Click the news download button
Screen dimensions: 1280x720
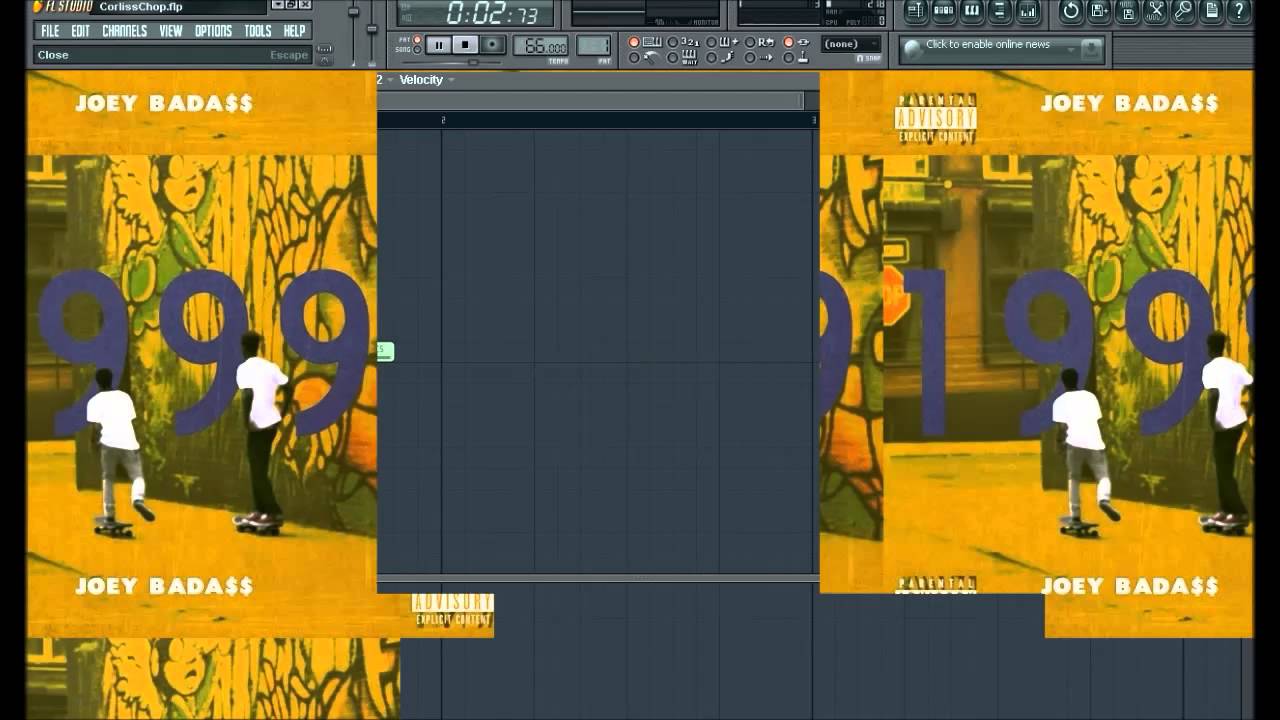pos(1091,49)
